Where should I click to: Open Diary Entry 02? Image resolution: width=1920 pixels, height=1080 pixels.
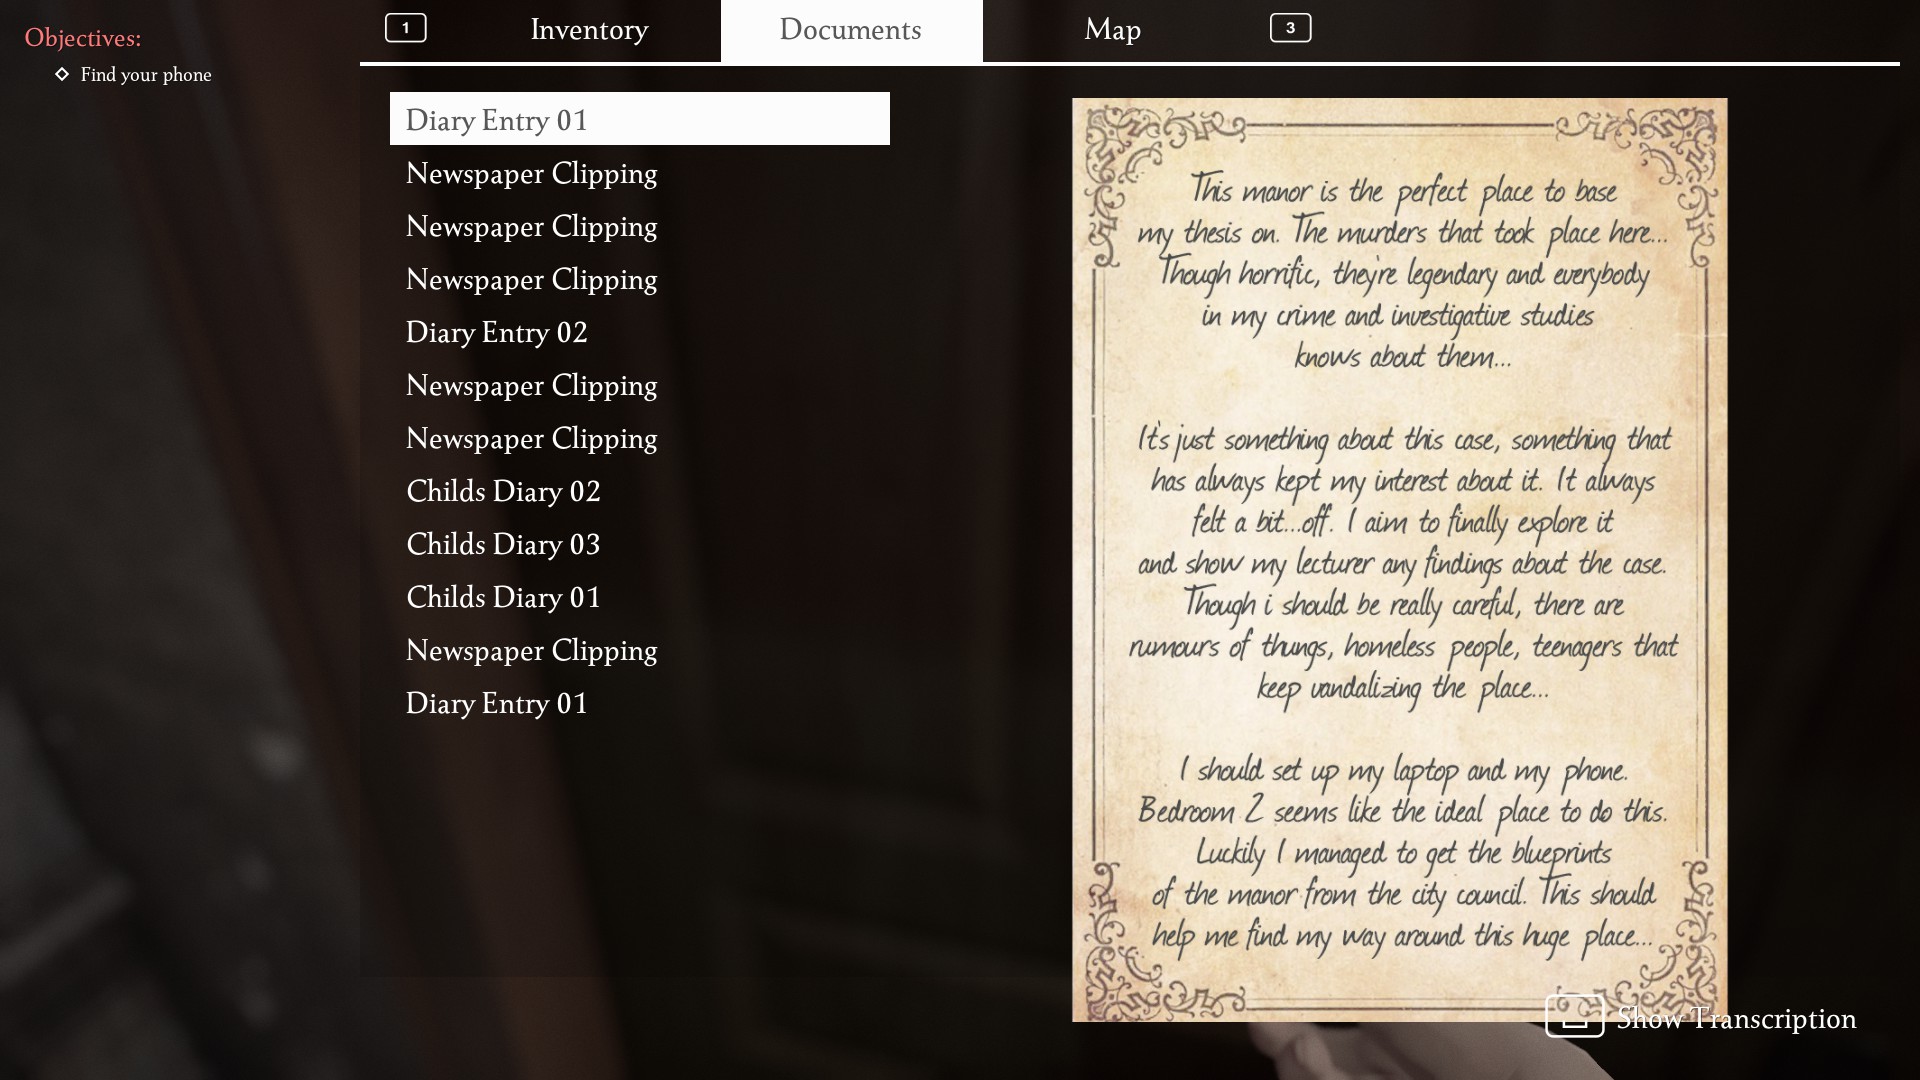pos(496,333)
